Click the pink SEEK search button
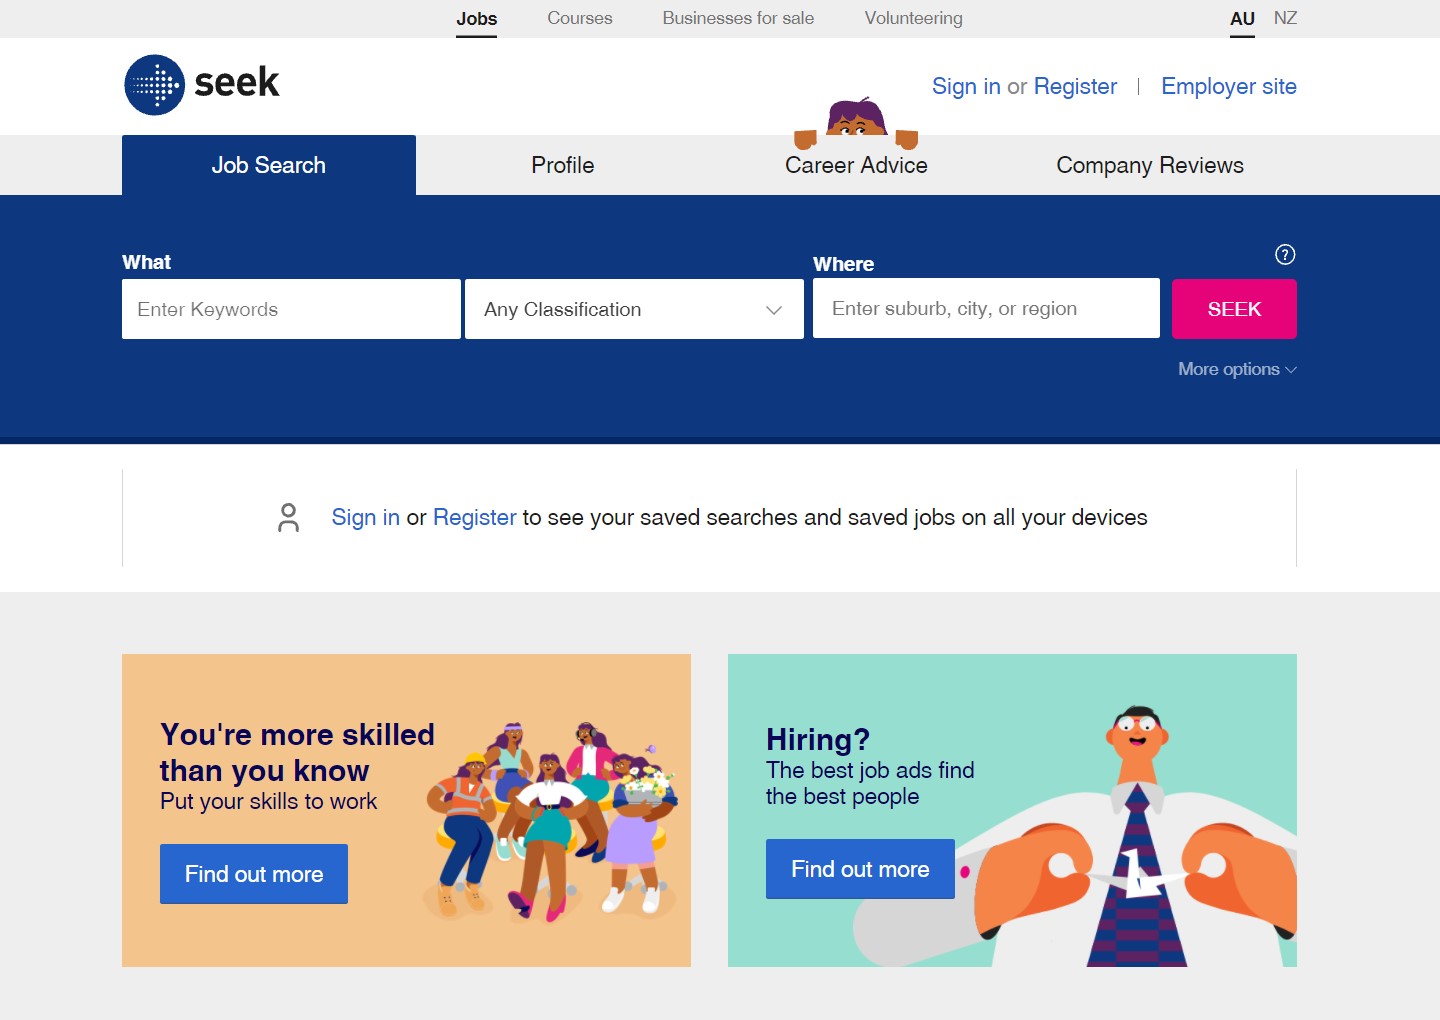 [x=1234, y=309]
